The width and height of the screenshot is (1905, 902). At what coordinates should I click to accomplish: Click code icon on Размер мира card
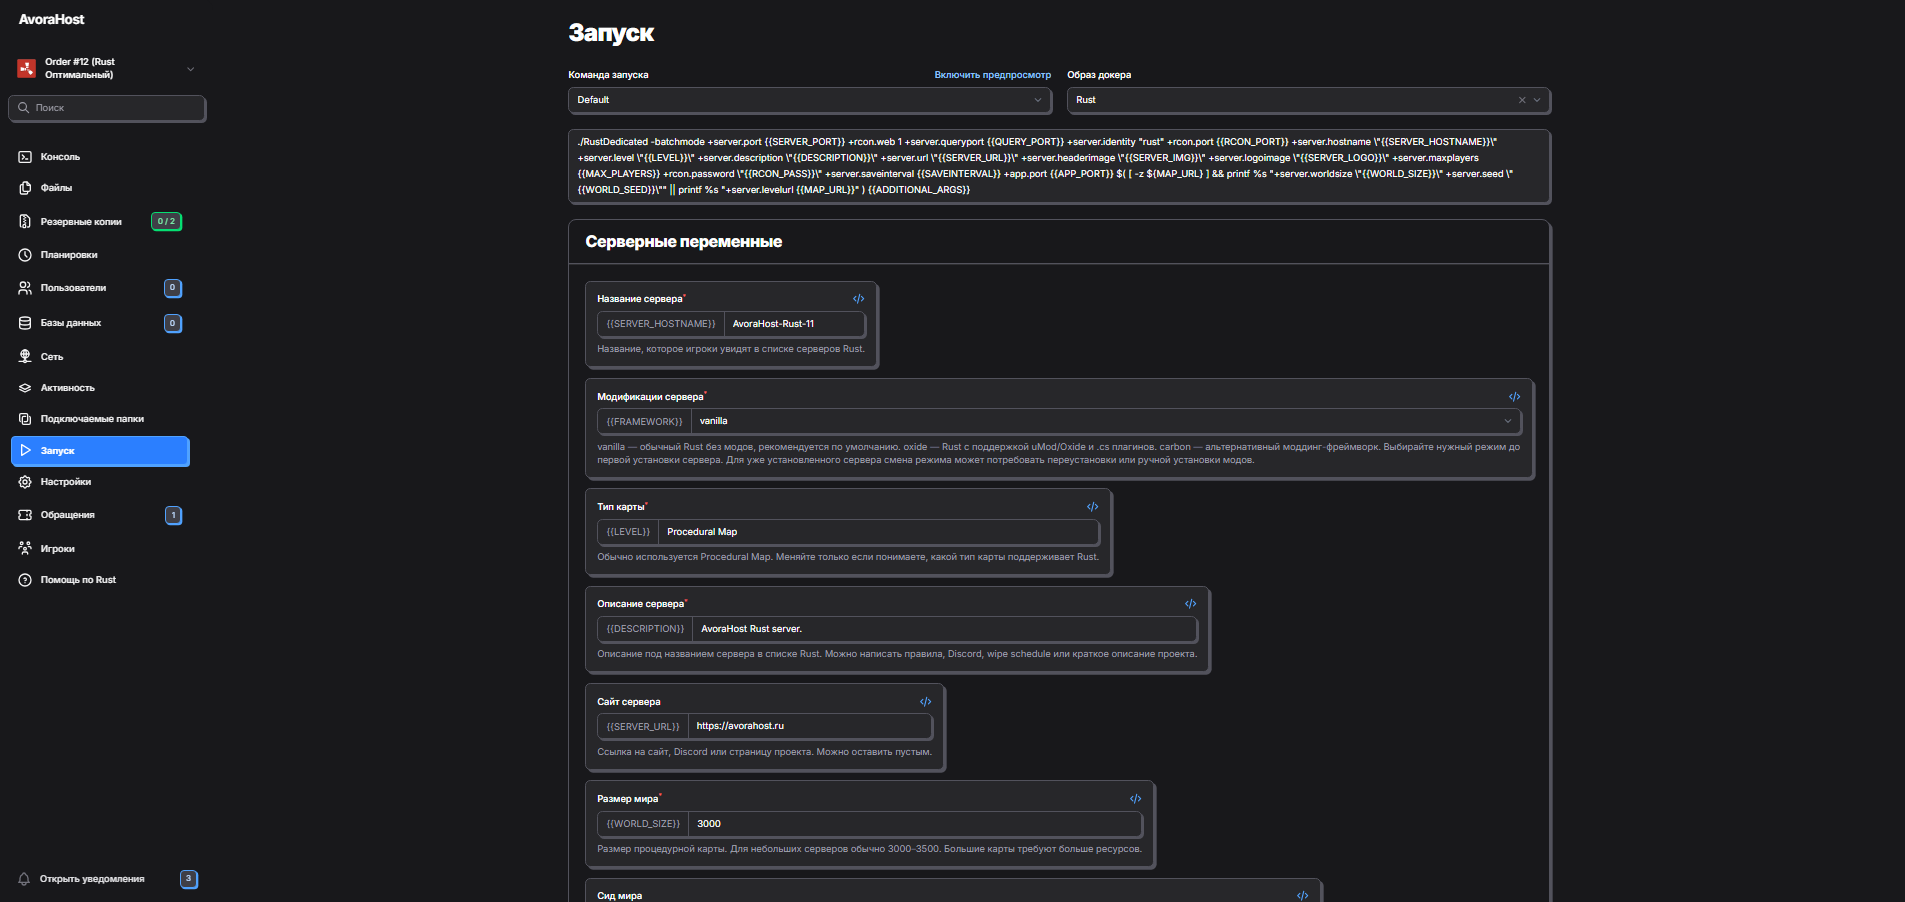(1135, 799)
